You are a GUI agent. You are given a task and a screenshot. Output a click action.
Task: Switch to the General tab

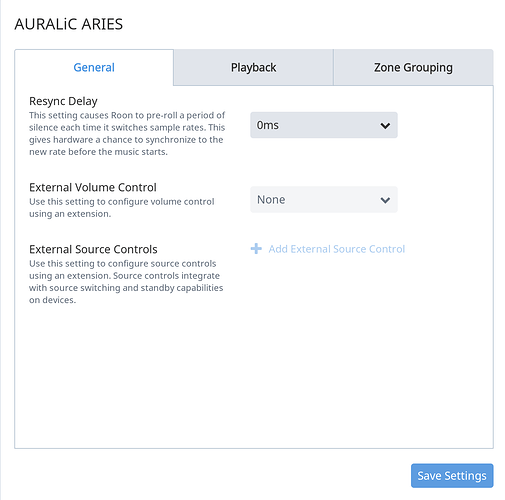coord(94,68)
